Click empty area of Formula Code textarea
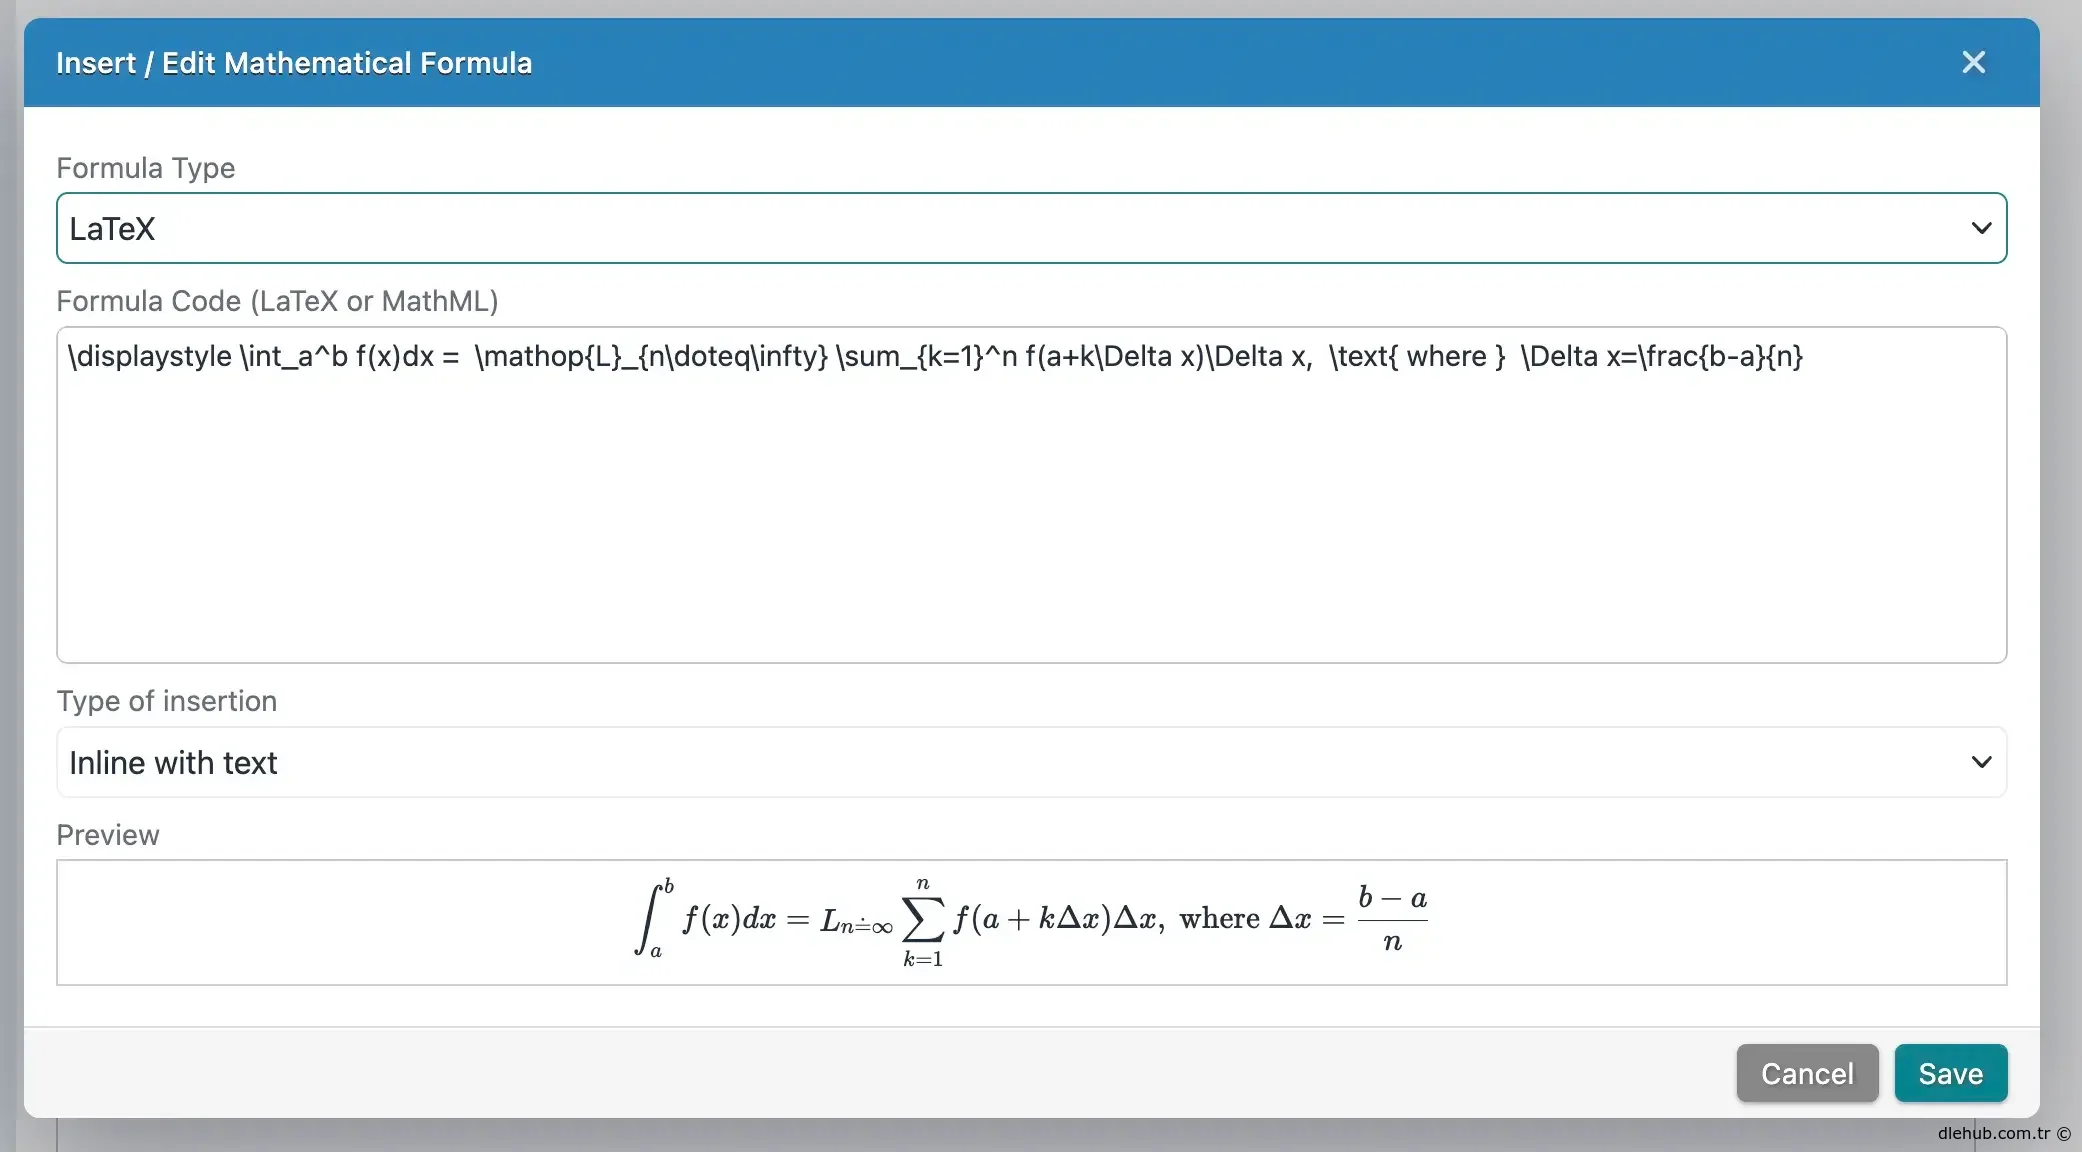 [x=1030, y=520]
